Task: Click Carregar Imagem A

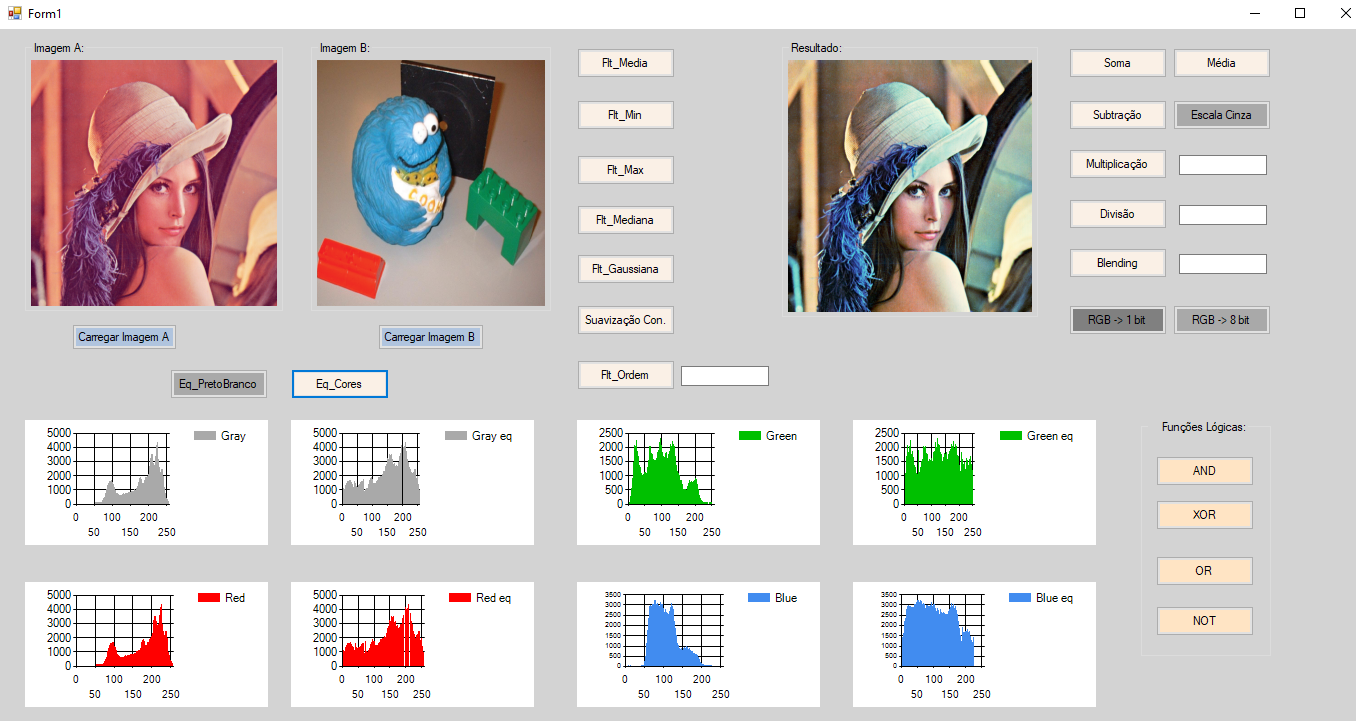Action: (124, 336)
